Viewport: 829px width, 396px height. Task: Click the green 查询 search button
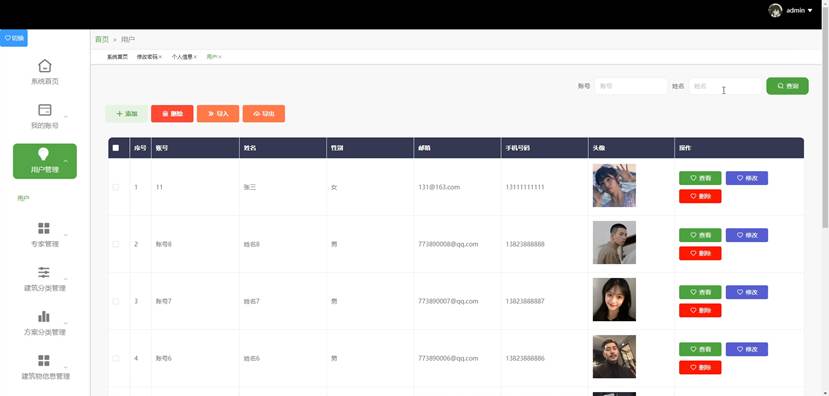coord(787,86)
